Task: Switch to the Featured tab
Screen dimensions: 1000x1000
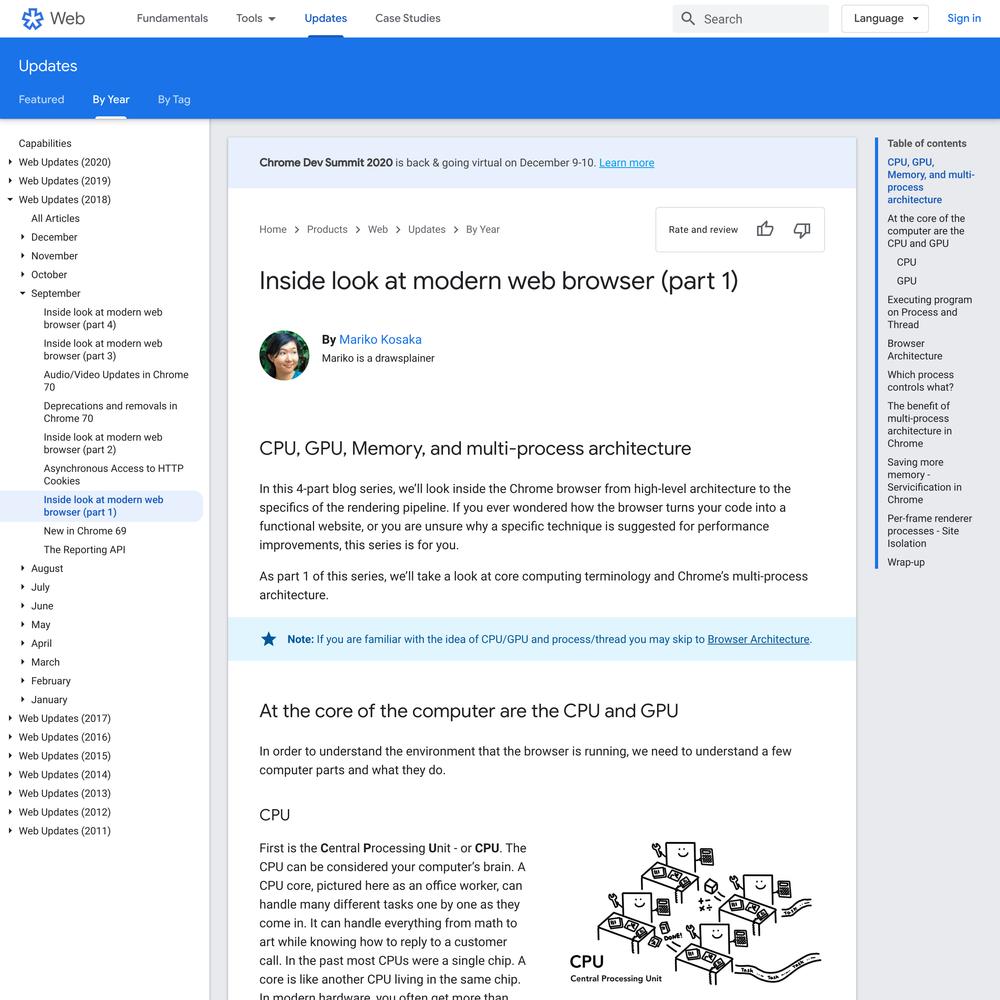Action: pos(41,99)
